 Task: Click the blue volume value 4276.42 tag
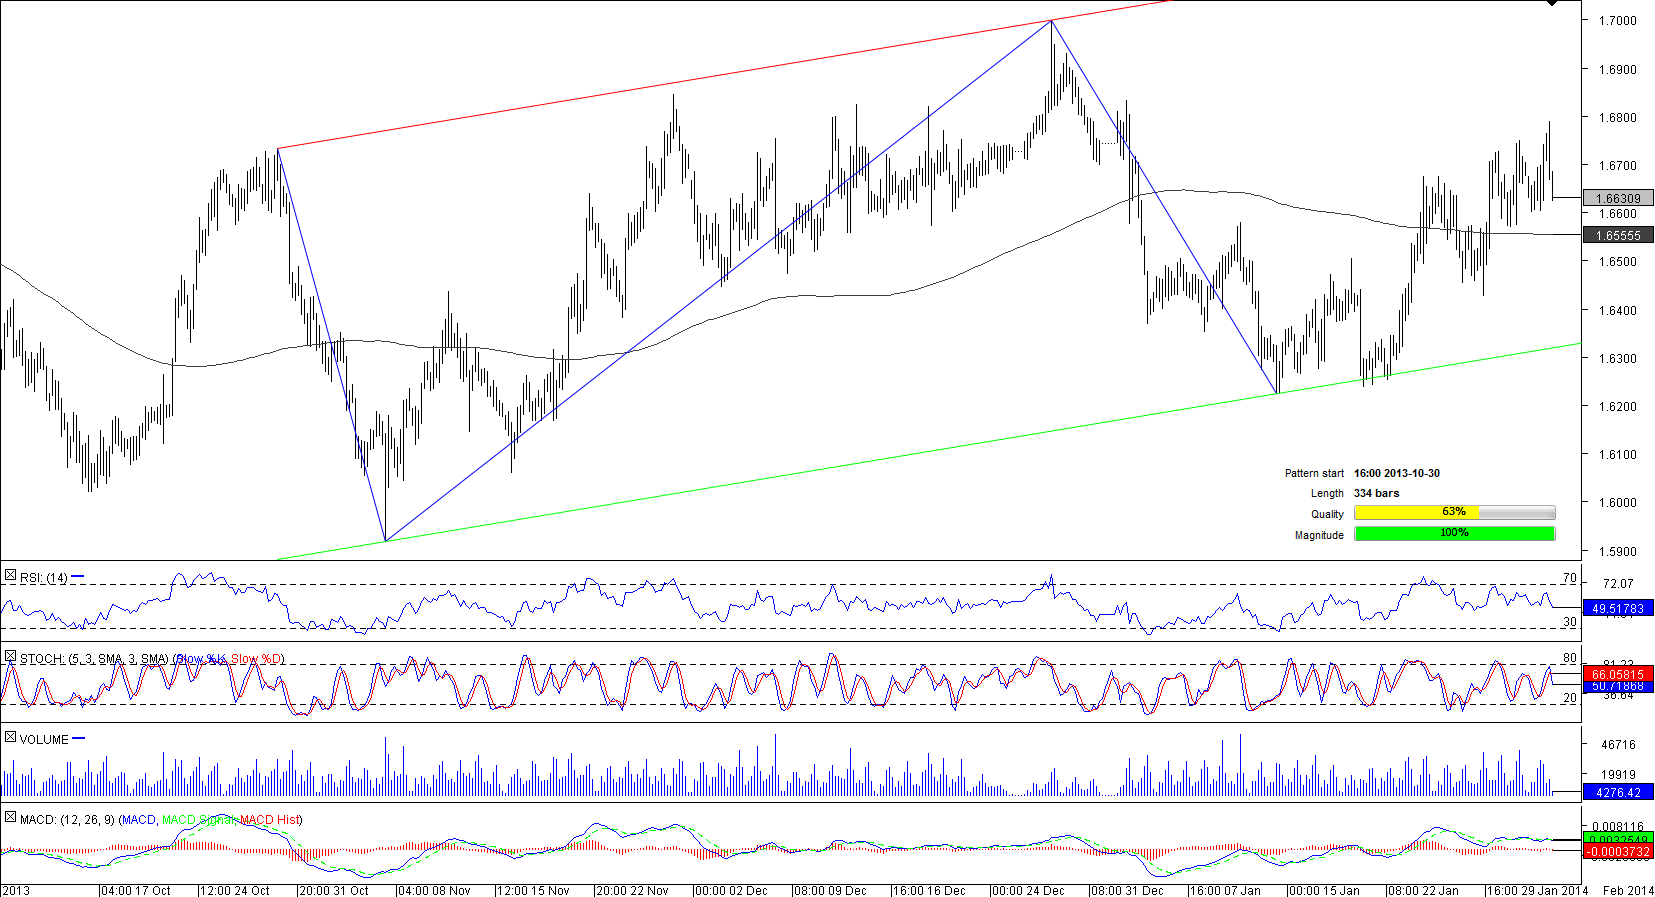click(x=1618, y=792)
